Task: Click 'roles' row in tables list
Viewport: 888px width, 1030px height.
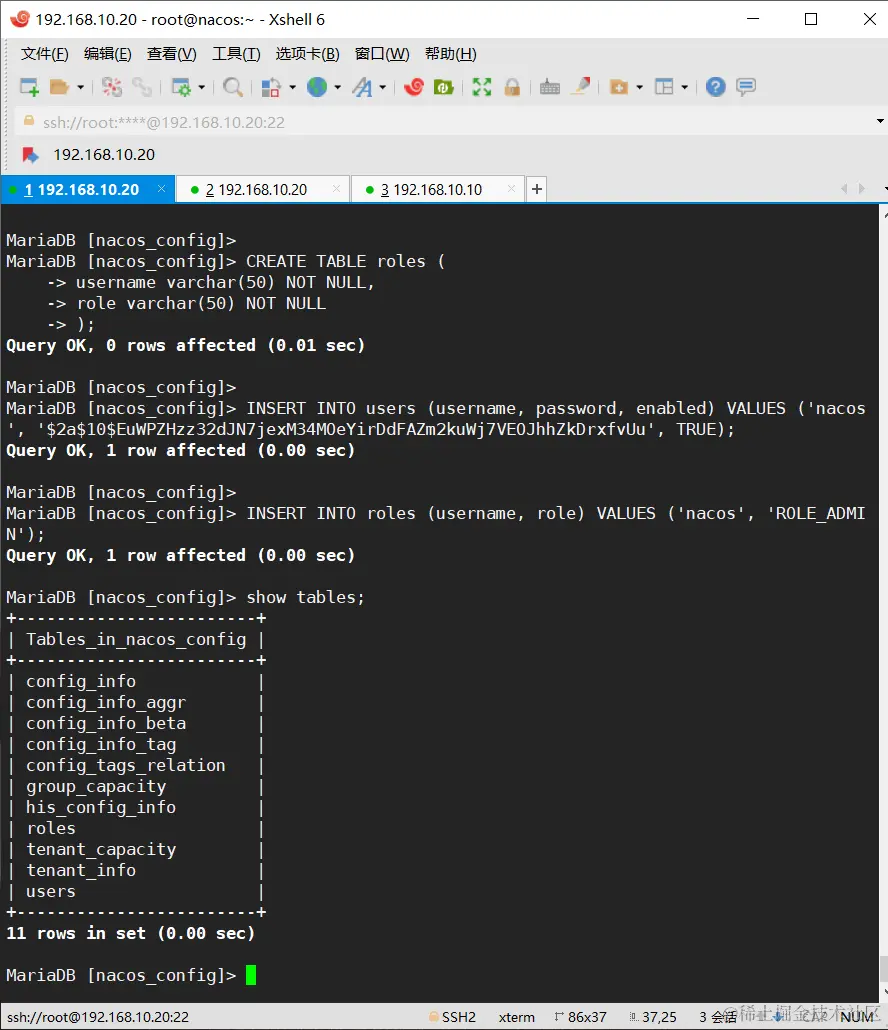Action: pos(51,828)
